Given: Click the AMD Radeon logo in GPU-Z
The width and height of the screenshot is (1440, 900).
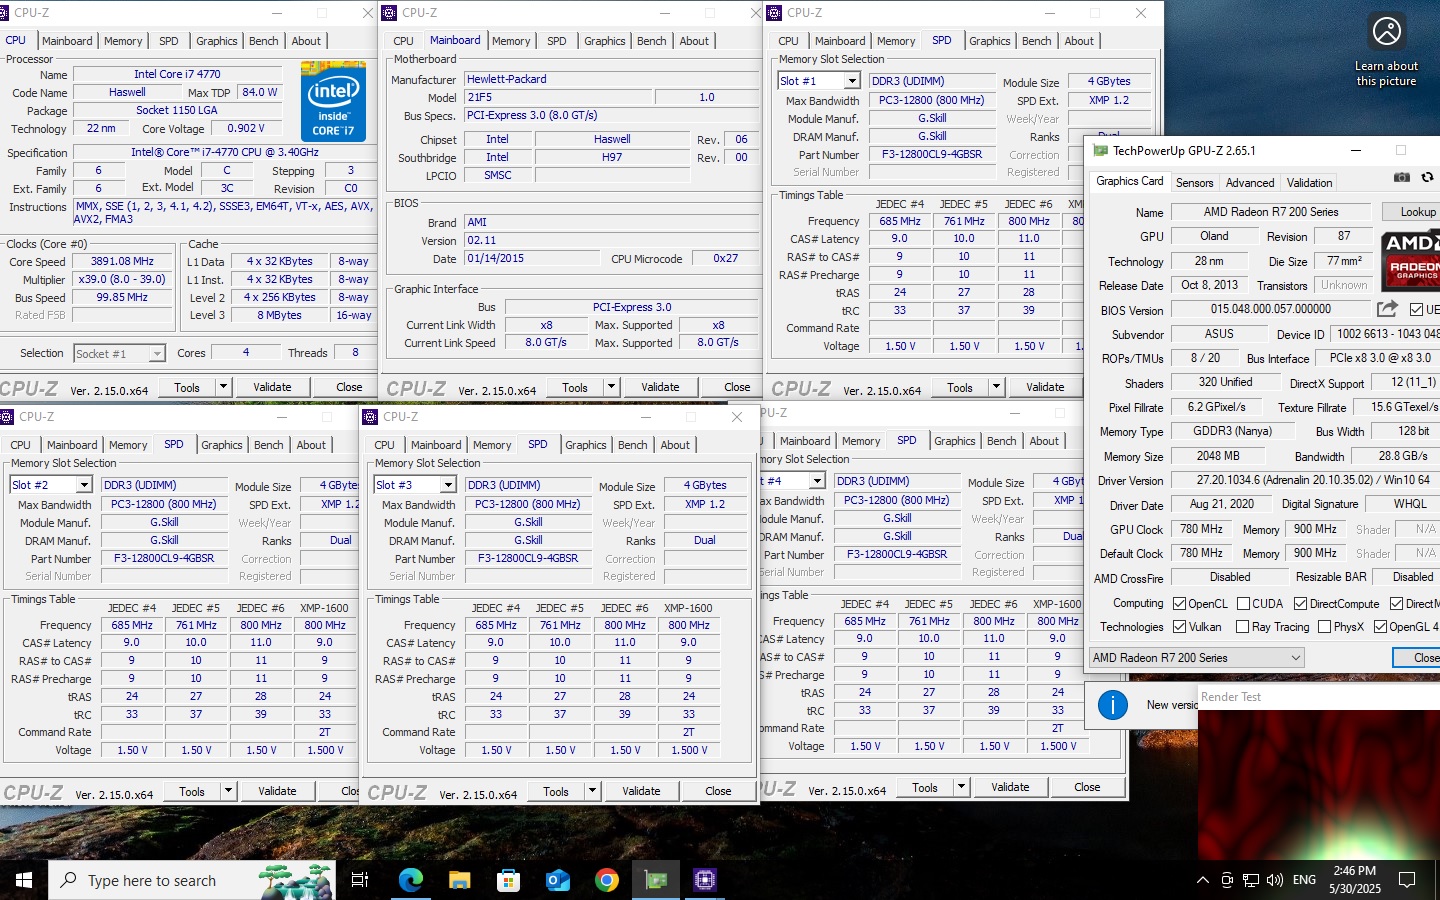Looking at the screenshot, I should pyautogui.click(x=1410, y=260).
